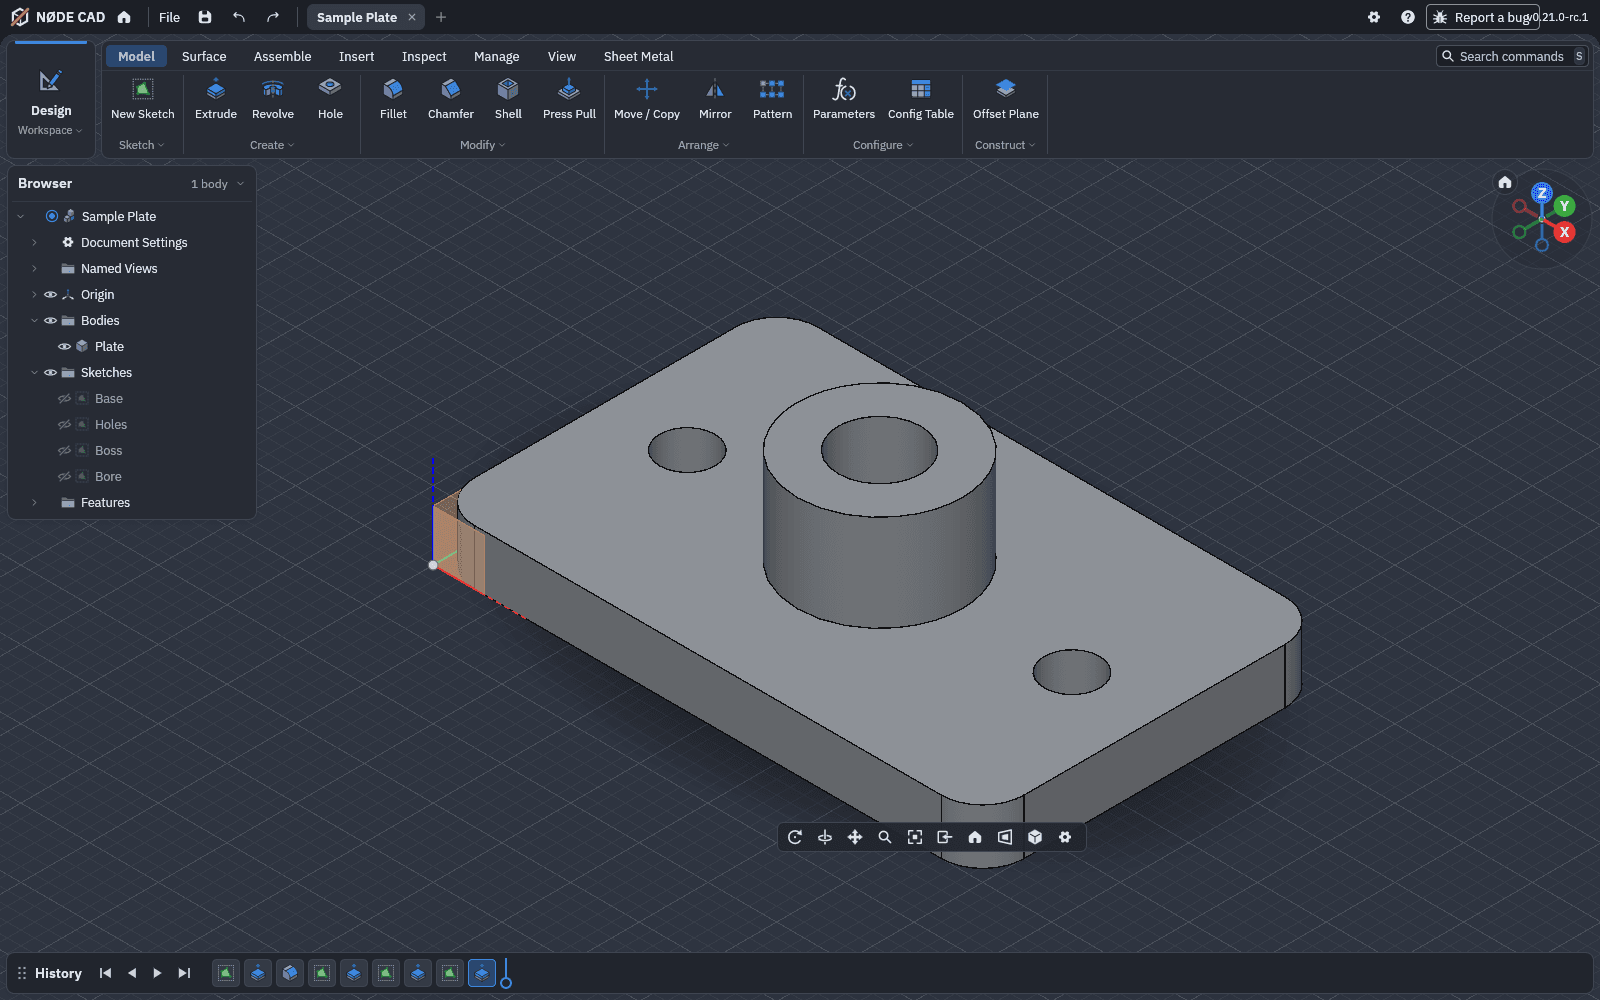Create an Offset Plane
This screenshot has height=1000, width=1600.
click(1006, 100)
